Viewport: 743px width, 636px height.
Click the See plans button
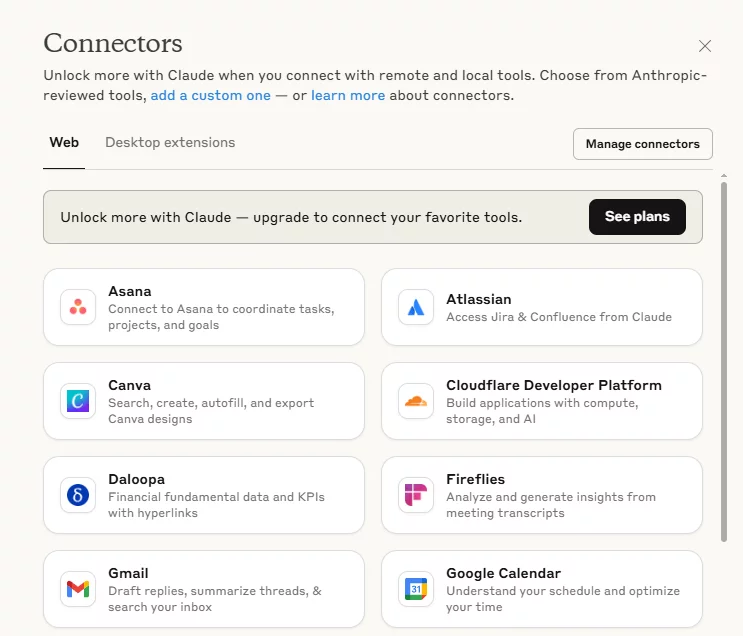coord(637,217)
